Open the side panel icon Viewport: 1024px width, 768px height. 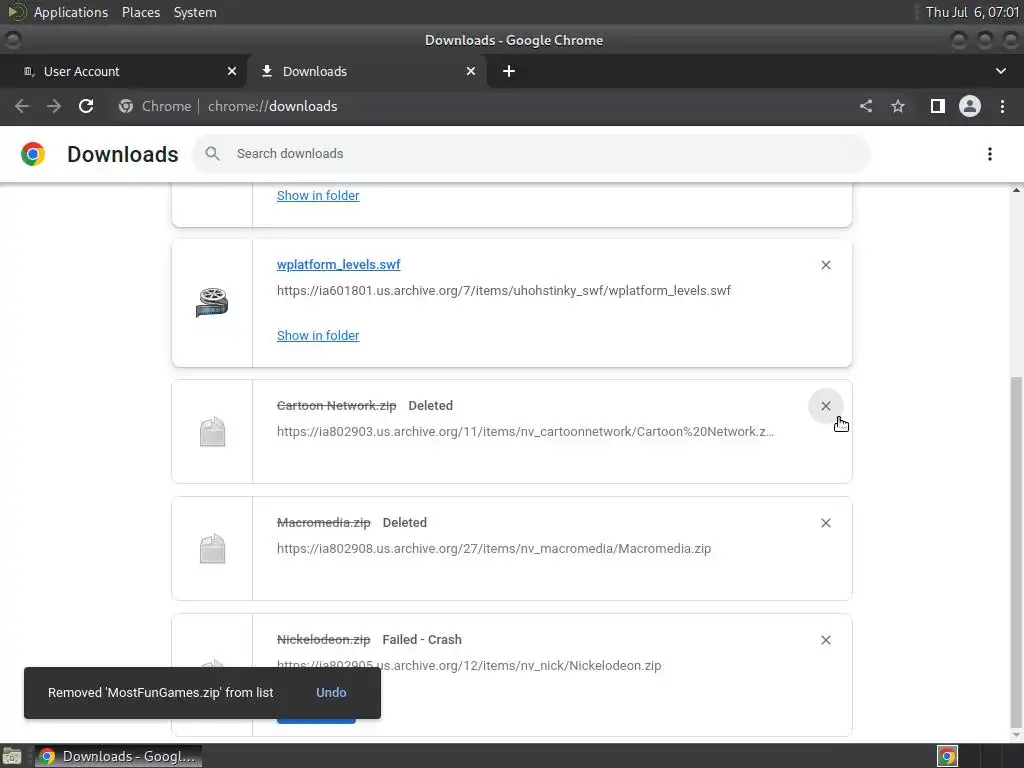click(938, 106)
